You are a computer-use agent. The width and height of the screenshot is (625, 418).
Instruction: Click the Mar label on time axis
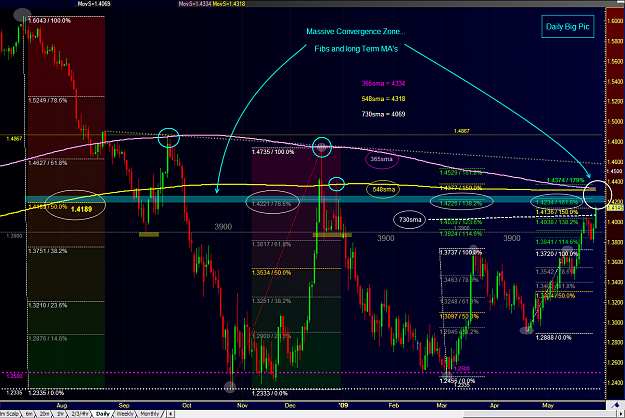pyautogui.click(x=442, y=405)
